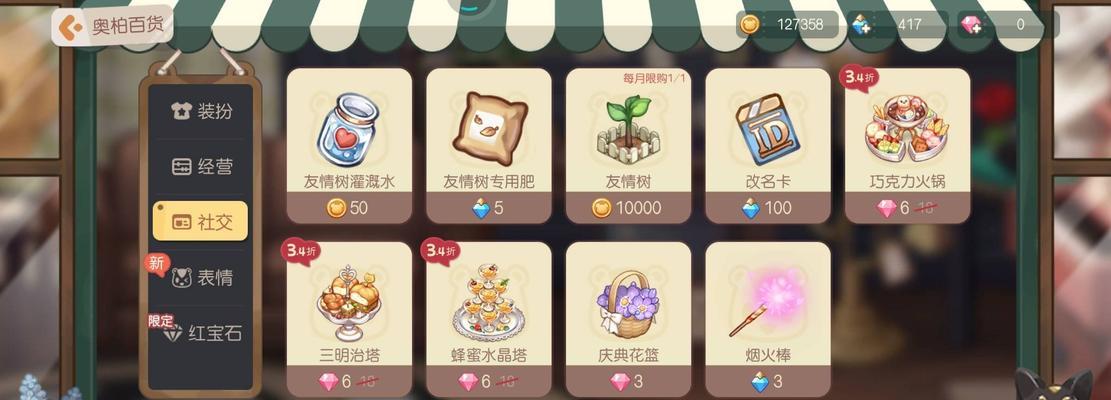Pick the 改名卡 ID card item
Image resolution: width=1111 pixels, height=400 pixels.
tap(767, 146)
